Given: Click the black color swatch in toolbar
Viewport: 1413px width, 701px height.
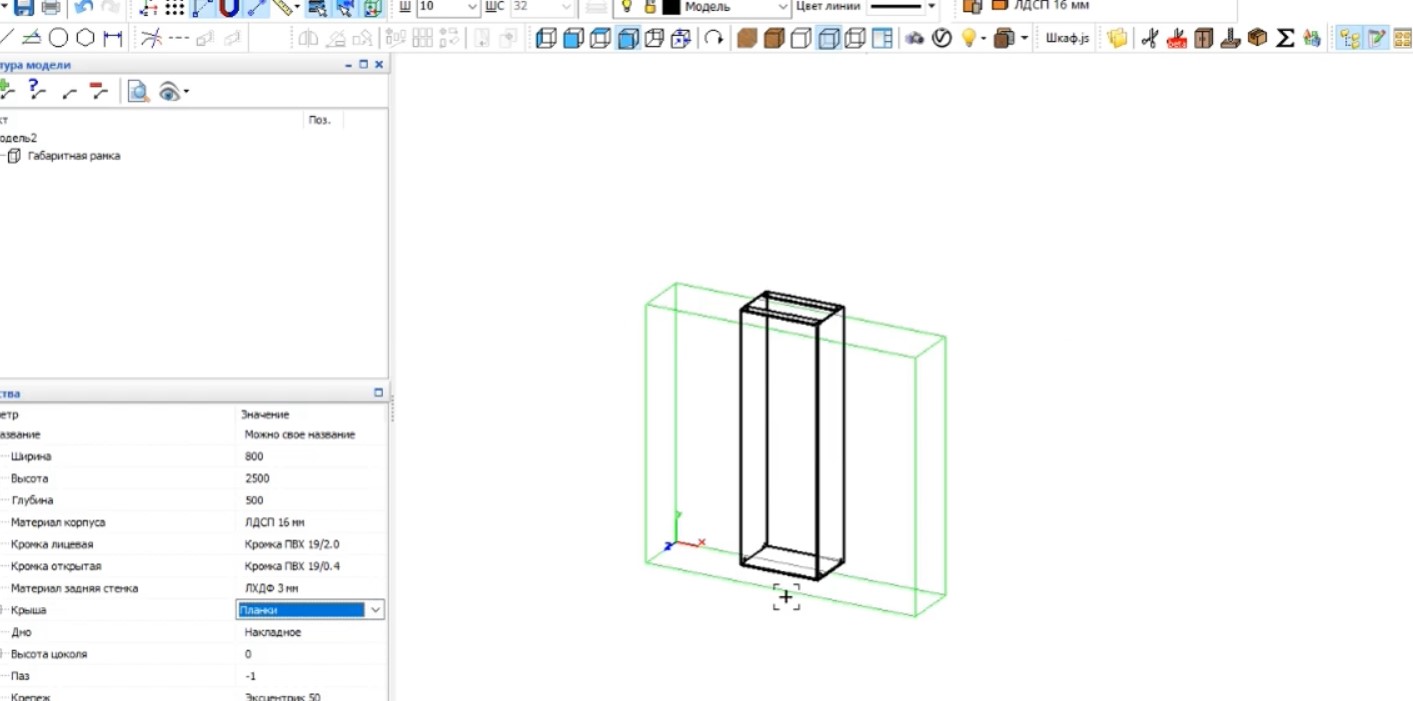Looking at the screenshot, I should 671,7.
